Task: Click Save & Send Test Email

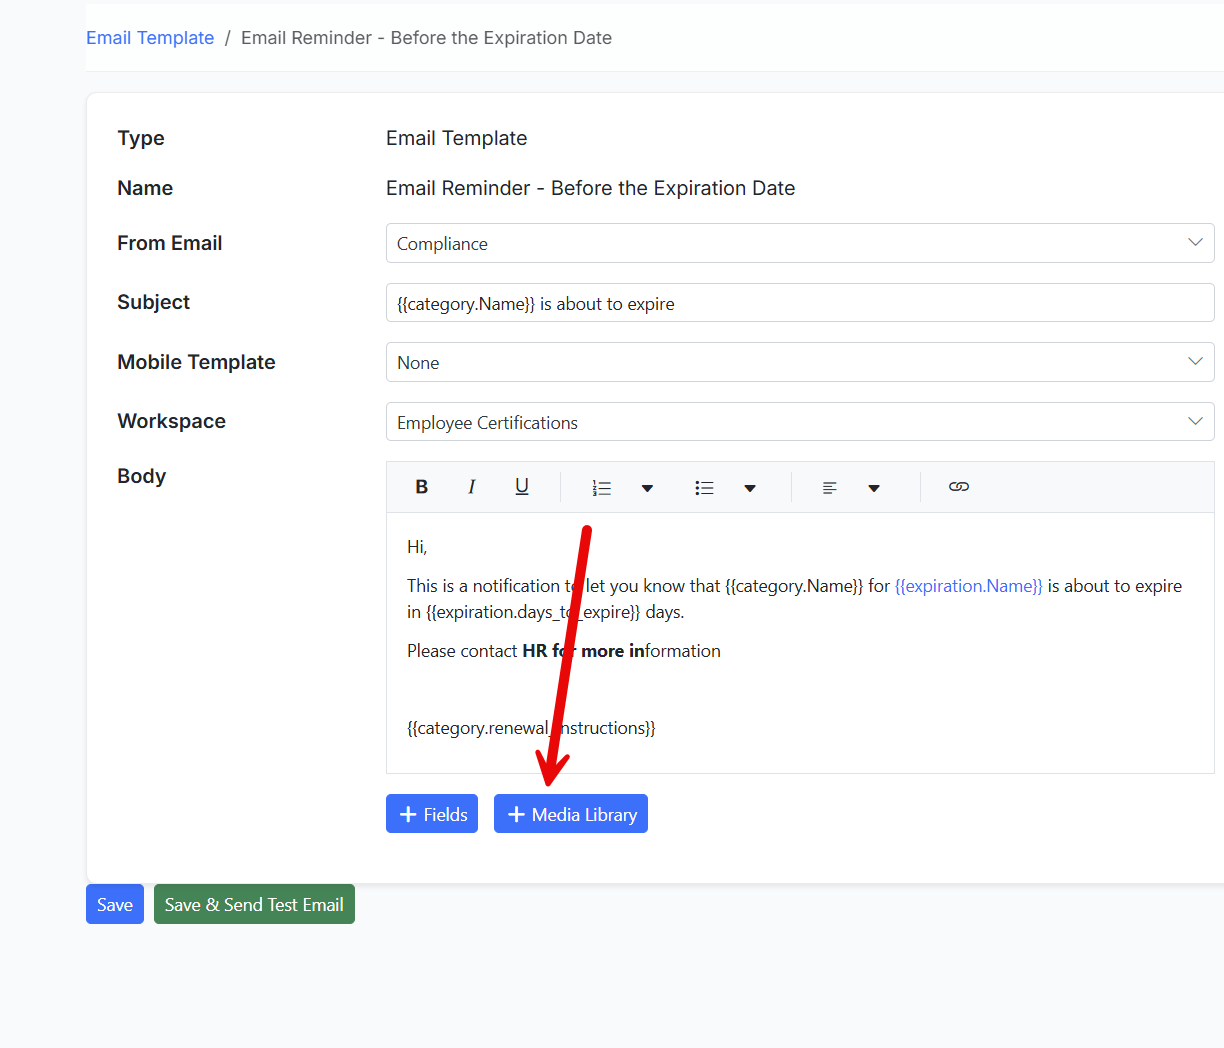Action: tap(254, 904)
